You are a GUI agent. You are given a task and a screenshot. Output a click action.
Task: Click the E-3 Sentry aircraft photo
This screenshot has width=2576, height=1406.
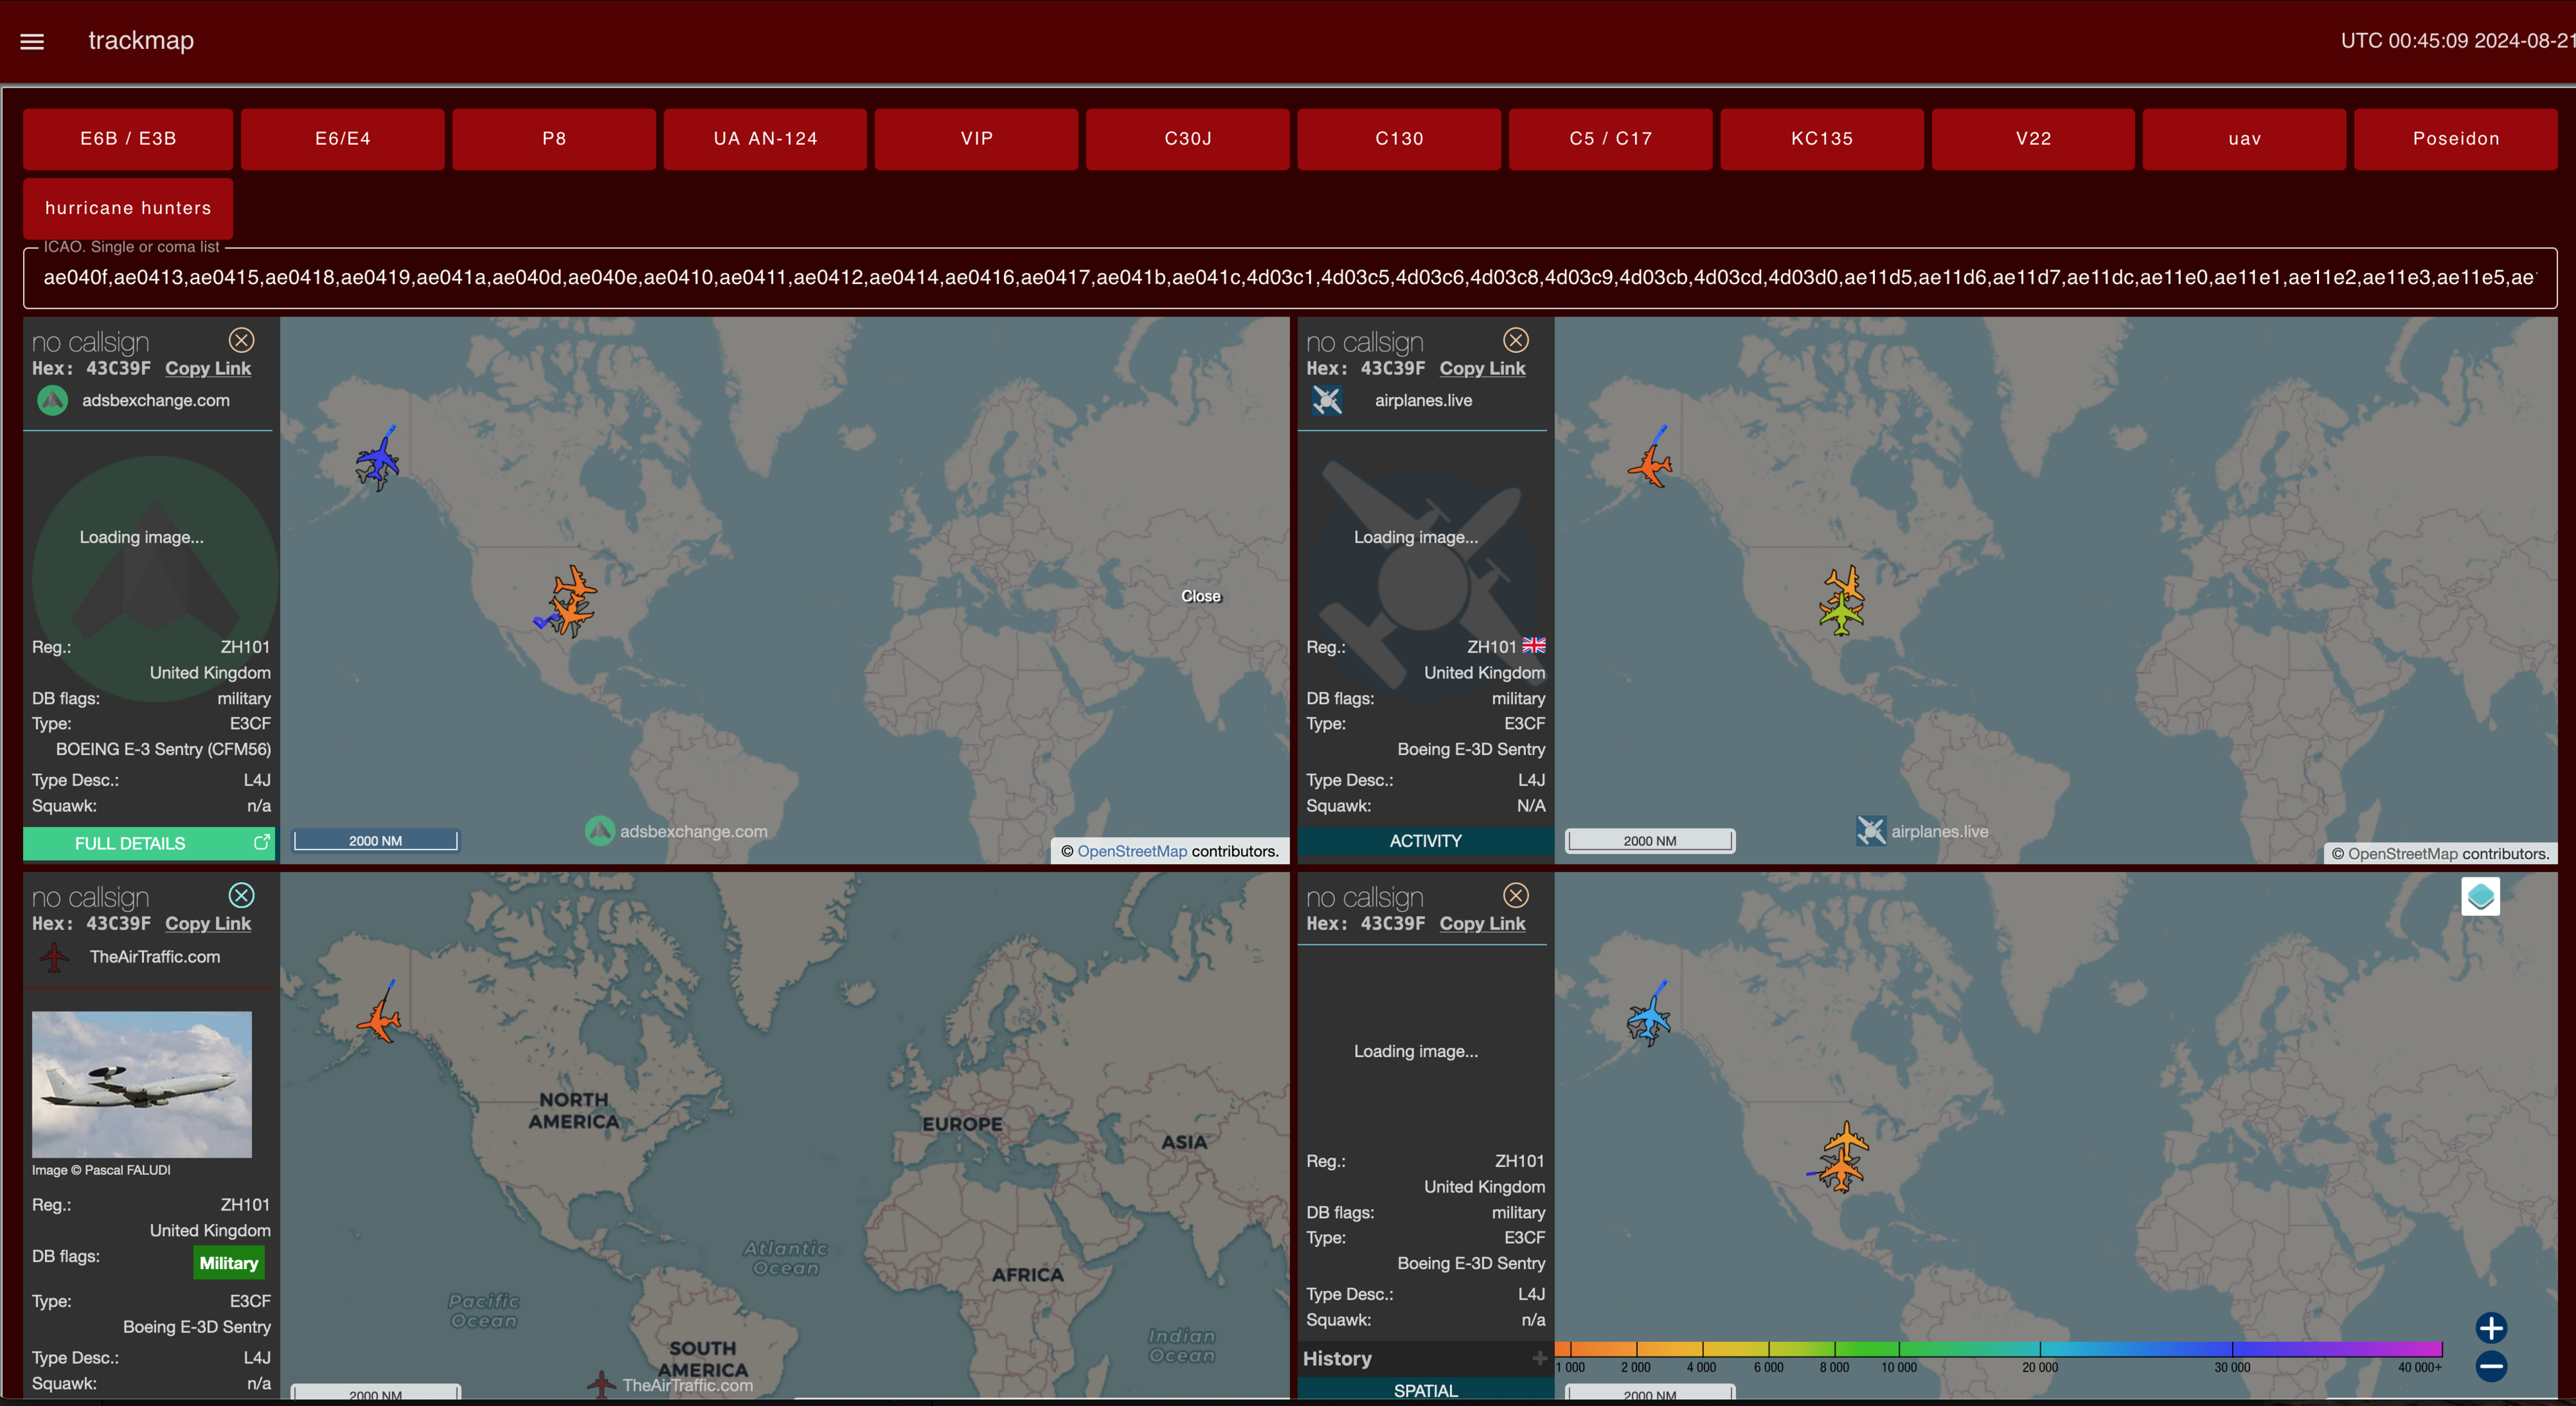point(142,1084)
